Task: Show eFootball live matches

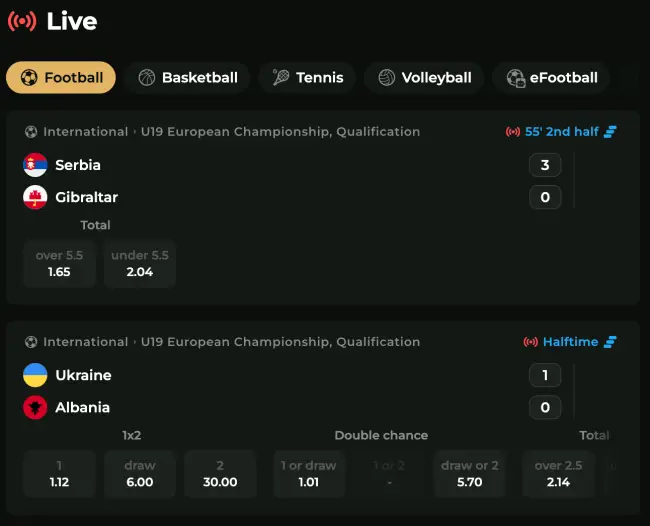Action: [551, 77]
